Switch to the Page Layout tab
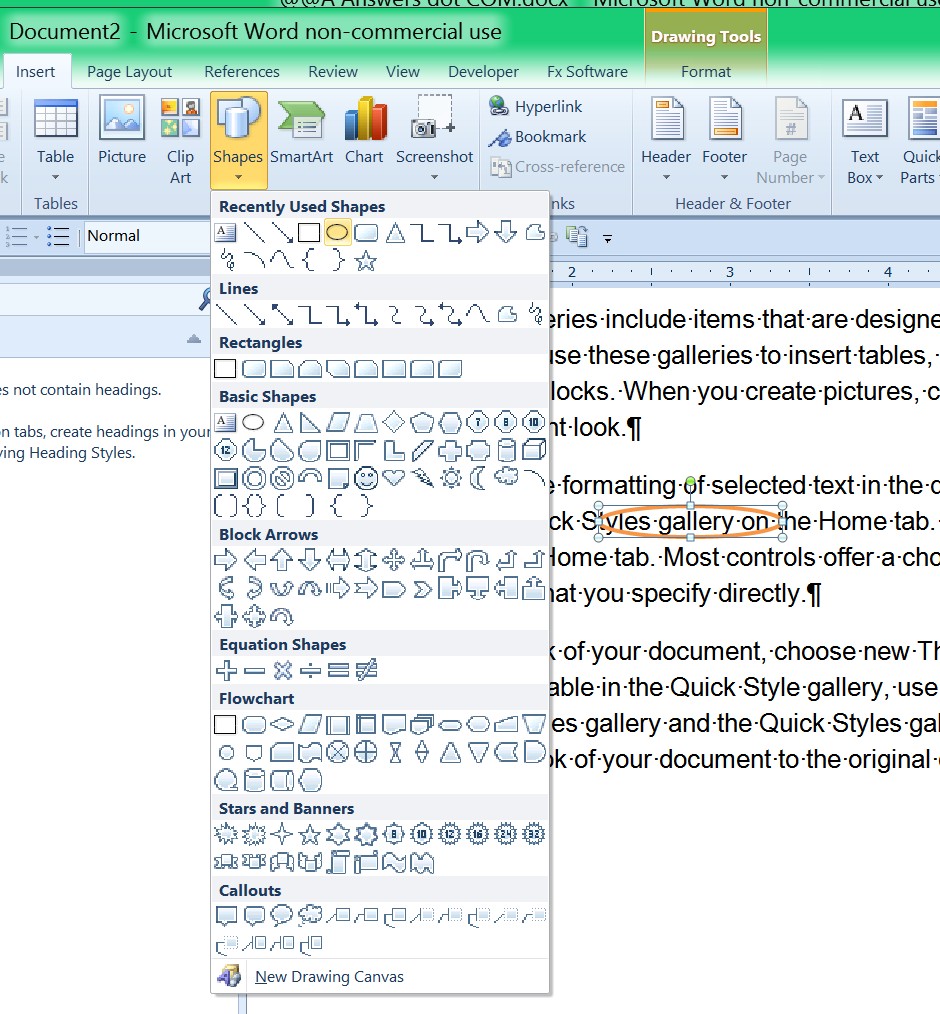The image size is (940, 1014). (x=129, y=72)
